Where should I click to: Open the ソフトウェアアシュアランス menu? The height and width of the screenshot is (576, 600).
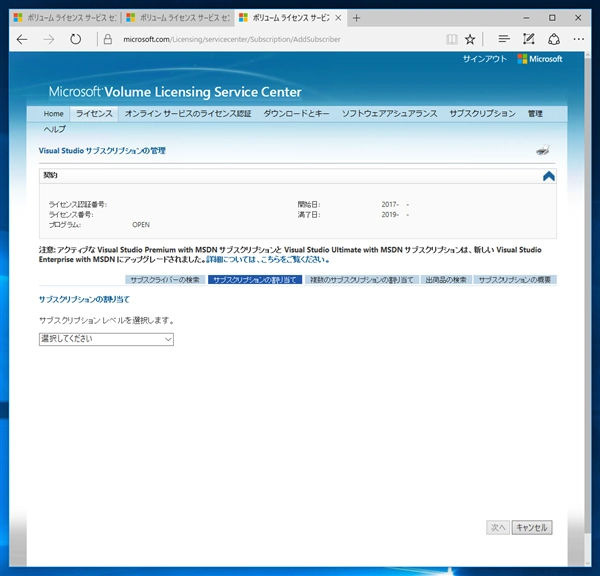tap(390, 114)
